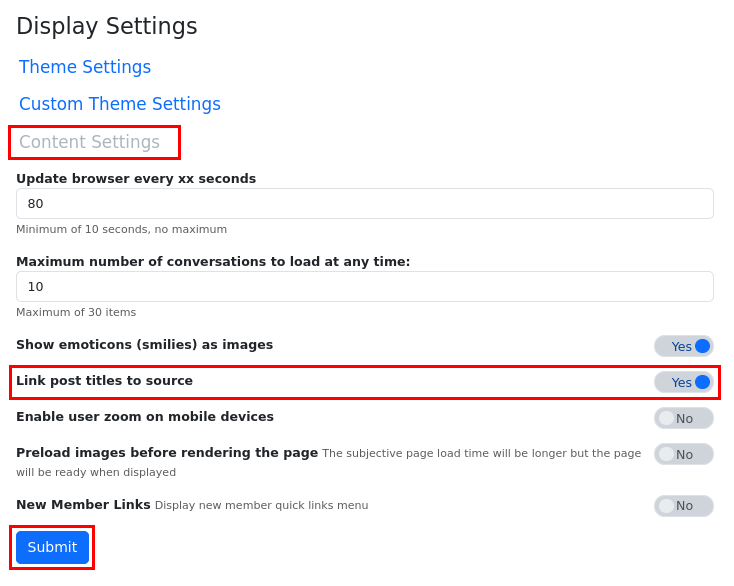The height and width of the screenshot is (586, 734).
Task: Click the "Update browser every xx seconds" label
Action: tap(136, 178)
